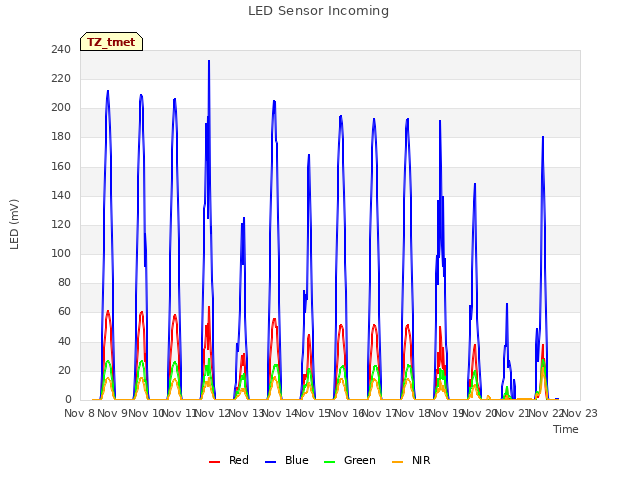Image resolution: width=640 pixels, height=480 pixels.
Task: Click the tallest blue peak above 220 mV
Action: pyautogui.click(x=209, y=61)
